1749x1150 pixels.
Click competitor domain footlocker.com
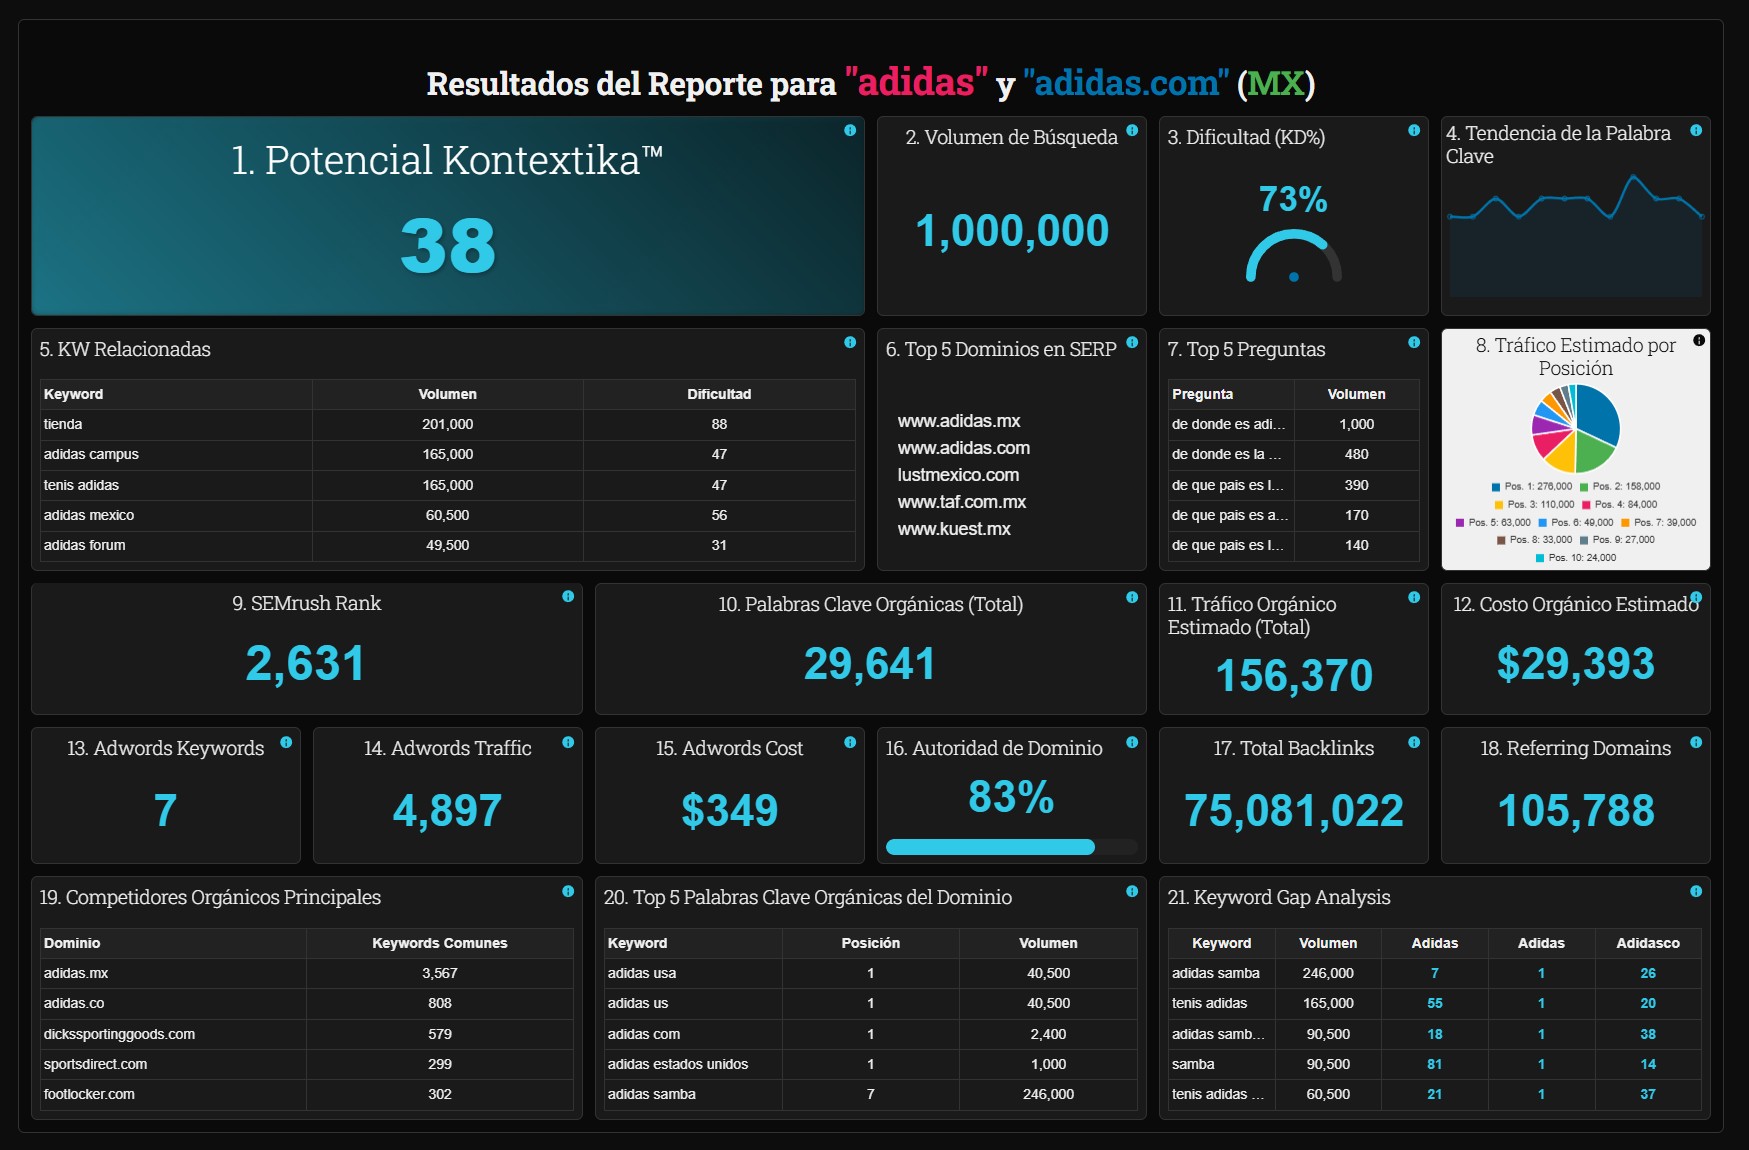(89, 1094)
